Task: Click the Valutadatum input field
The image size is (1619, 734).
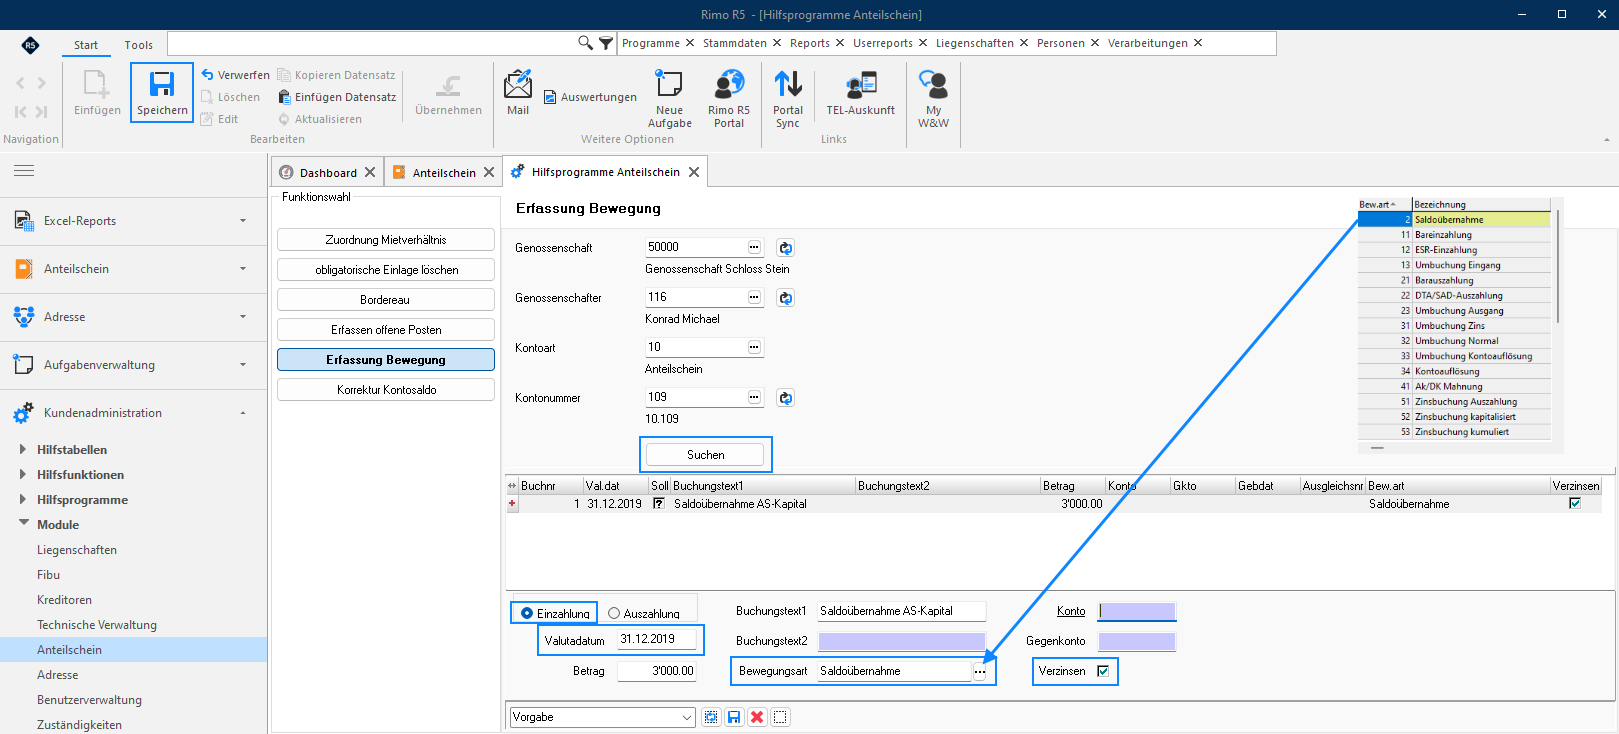Action: pyautogui.click(x=656, y=639)
